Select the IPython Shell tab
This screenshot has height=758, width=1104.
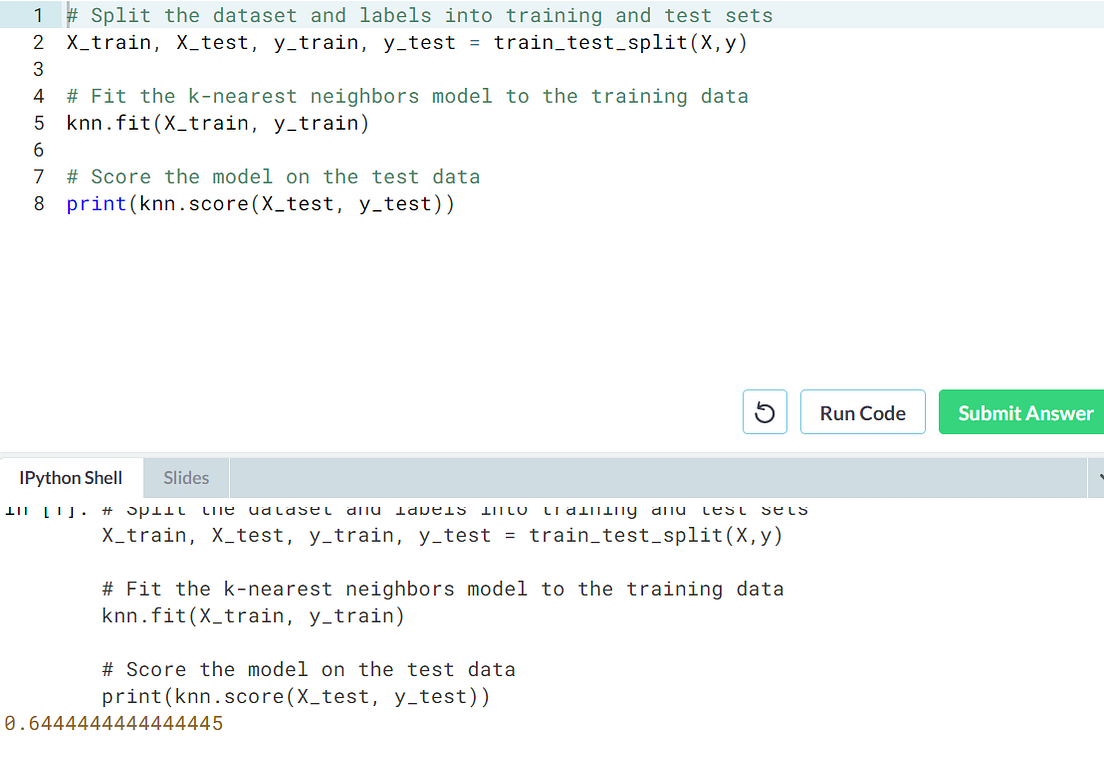(70, 478)
